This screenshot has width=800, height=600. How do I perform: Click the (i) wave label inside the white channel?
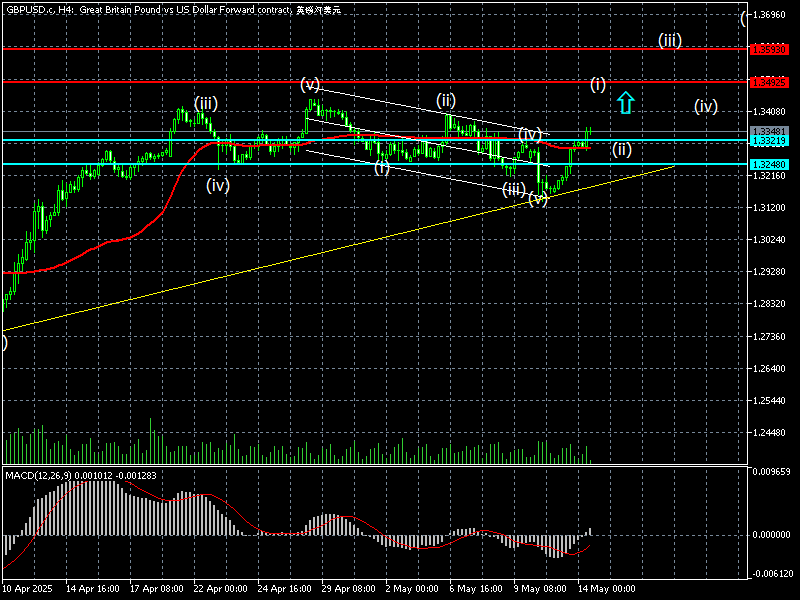(382, 167)
